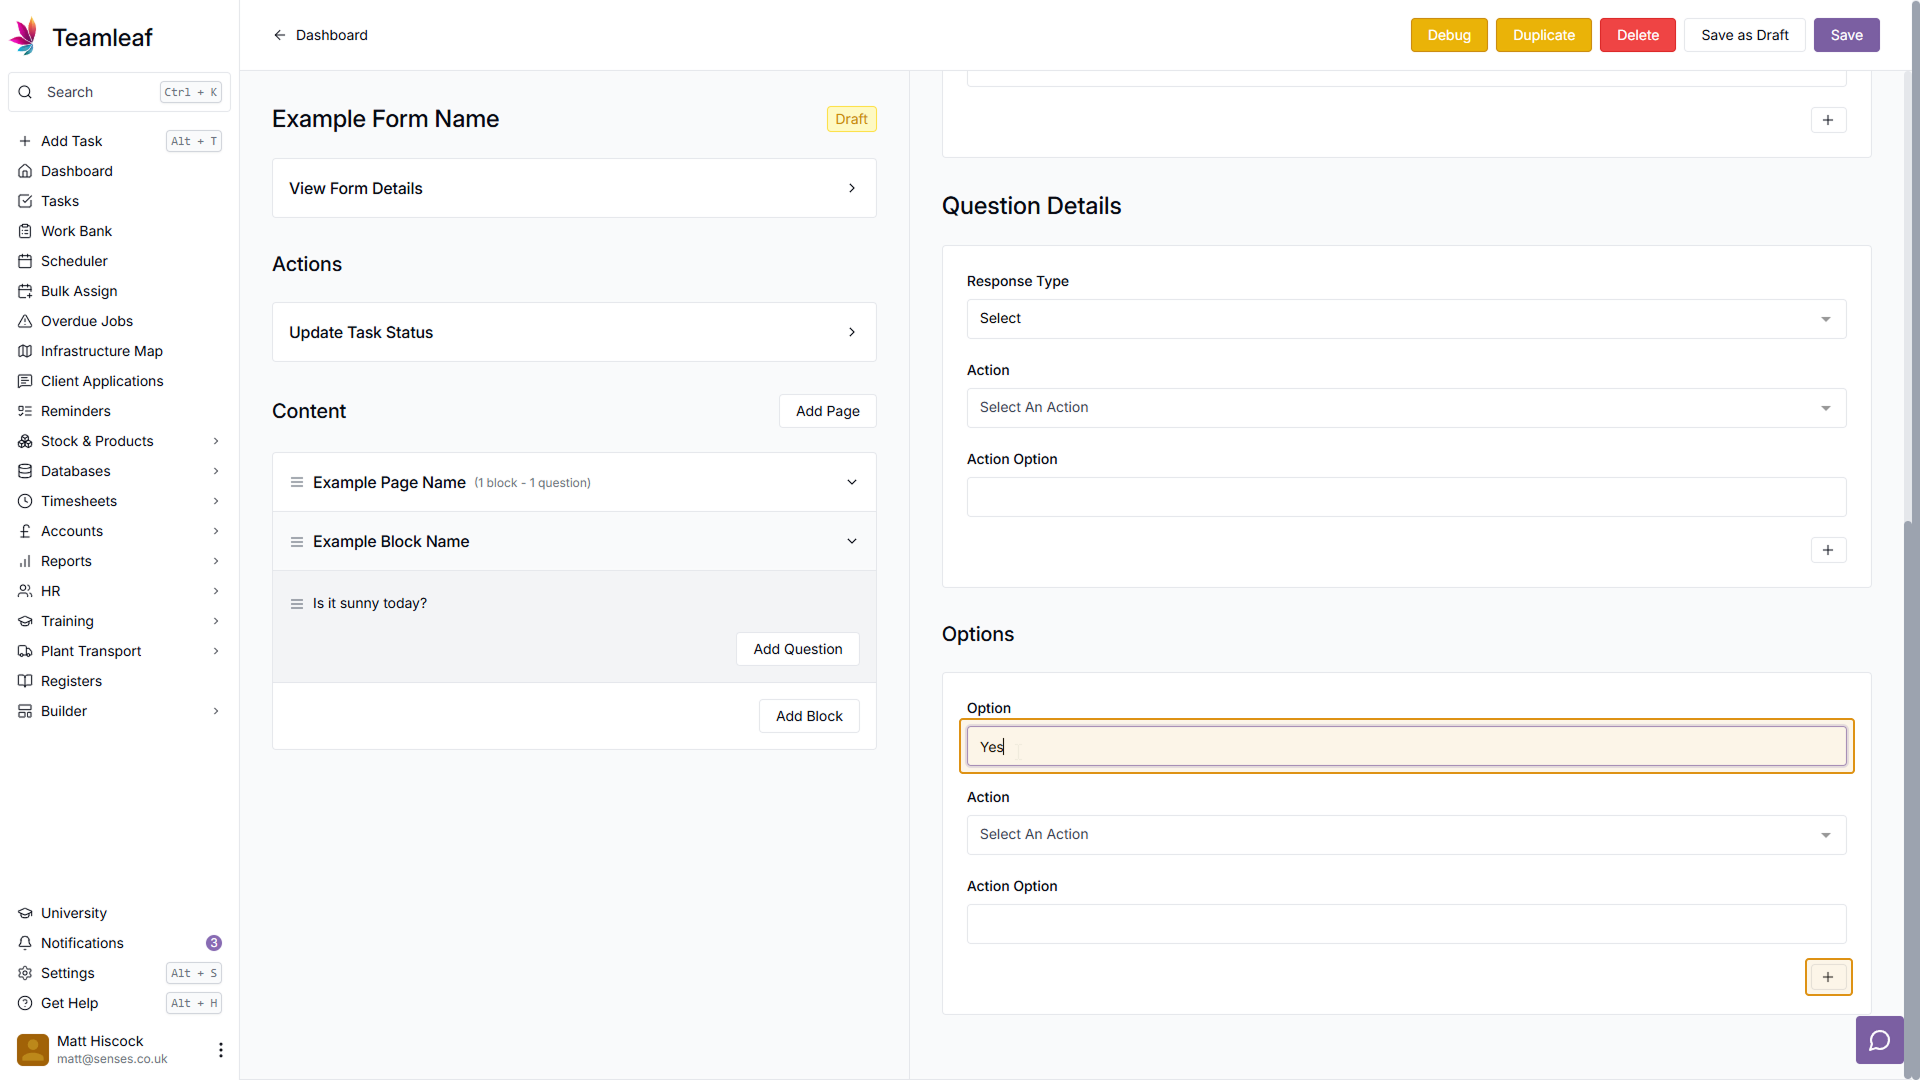Open the Response Type dropdown
Screen dimensions: 1920x1080
point(1405,319)
